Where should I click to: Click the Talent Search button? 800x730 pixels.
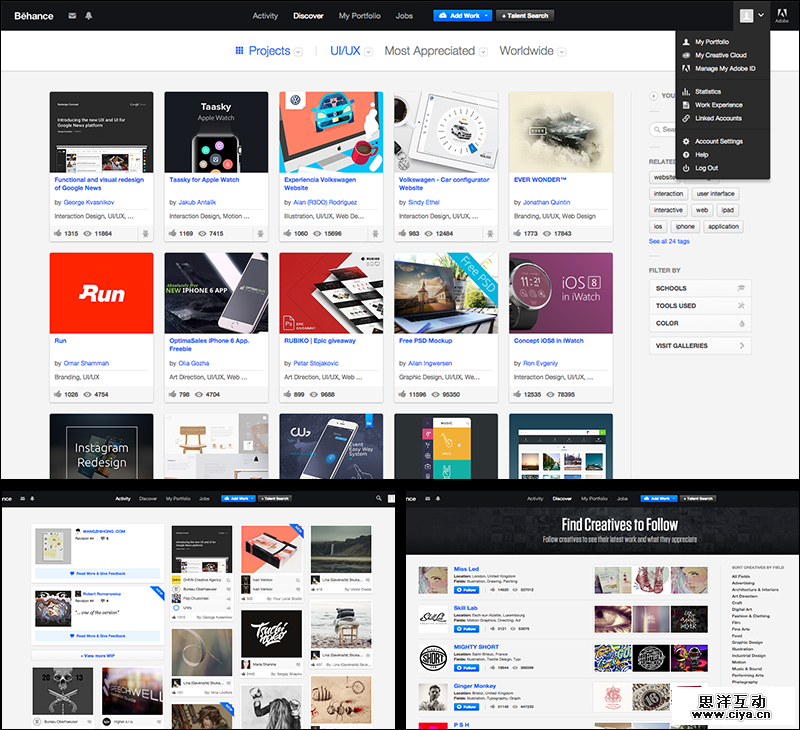(x=525, y=16)
